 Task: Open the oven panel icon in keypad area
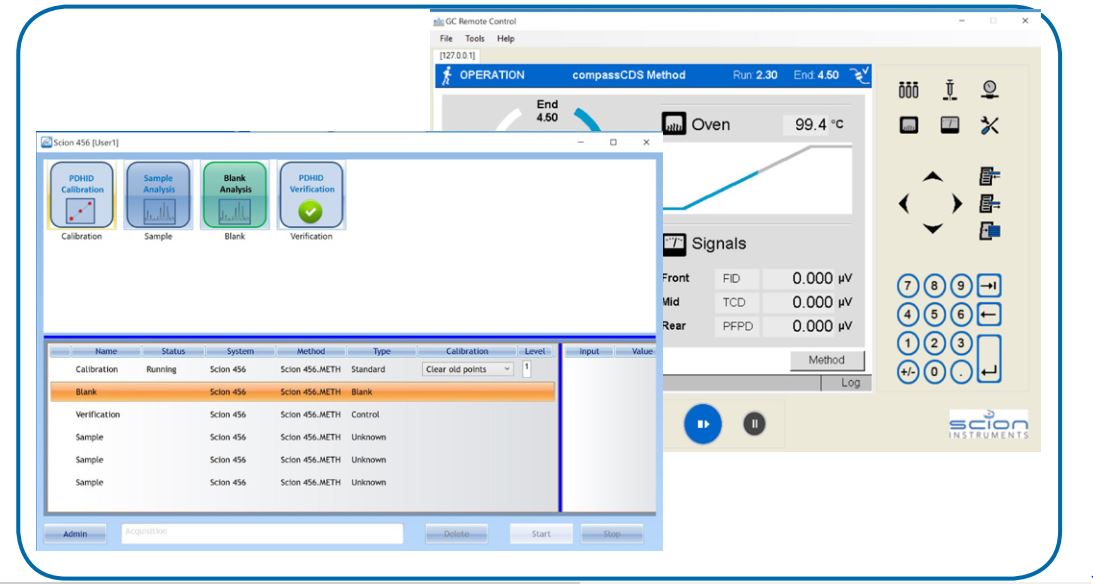(908, 125)
